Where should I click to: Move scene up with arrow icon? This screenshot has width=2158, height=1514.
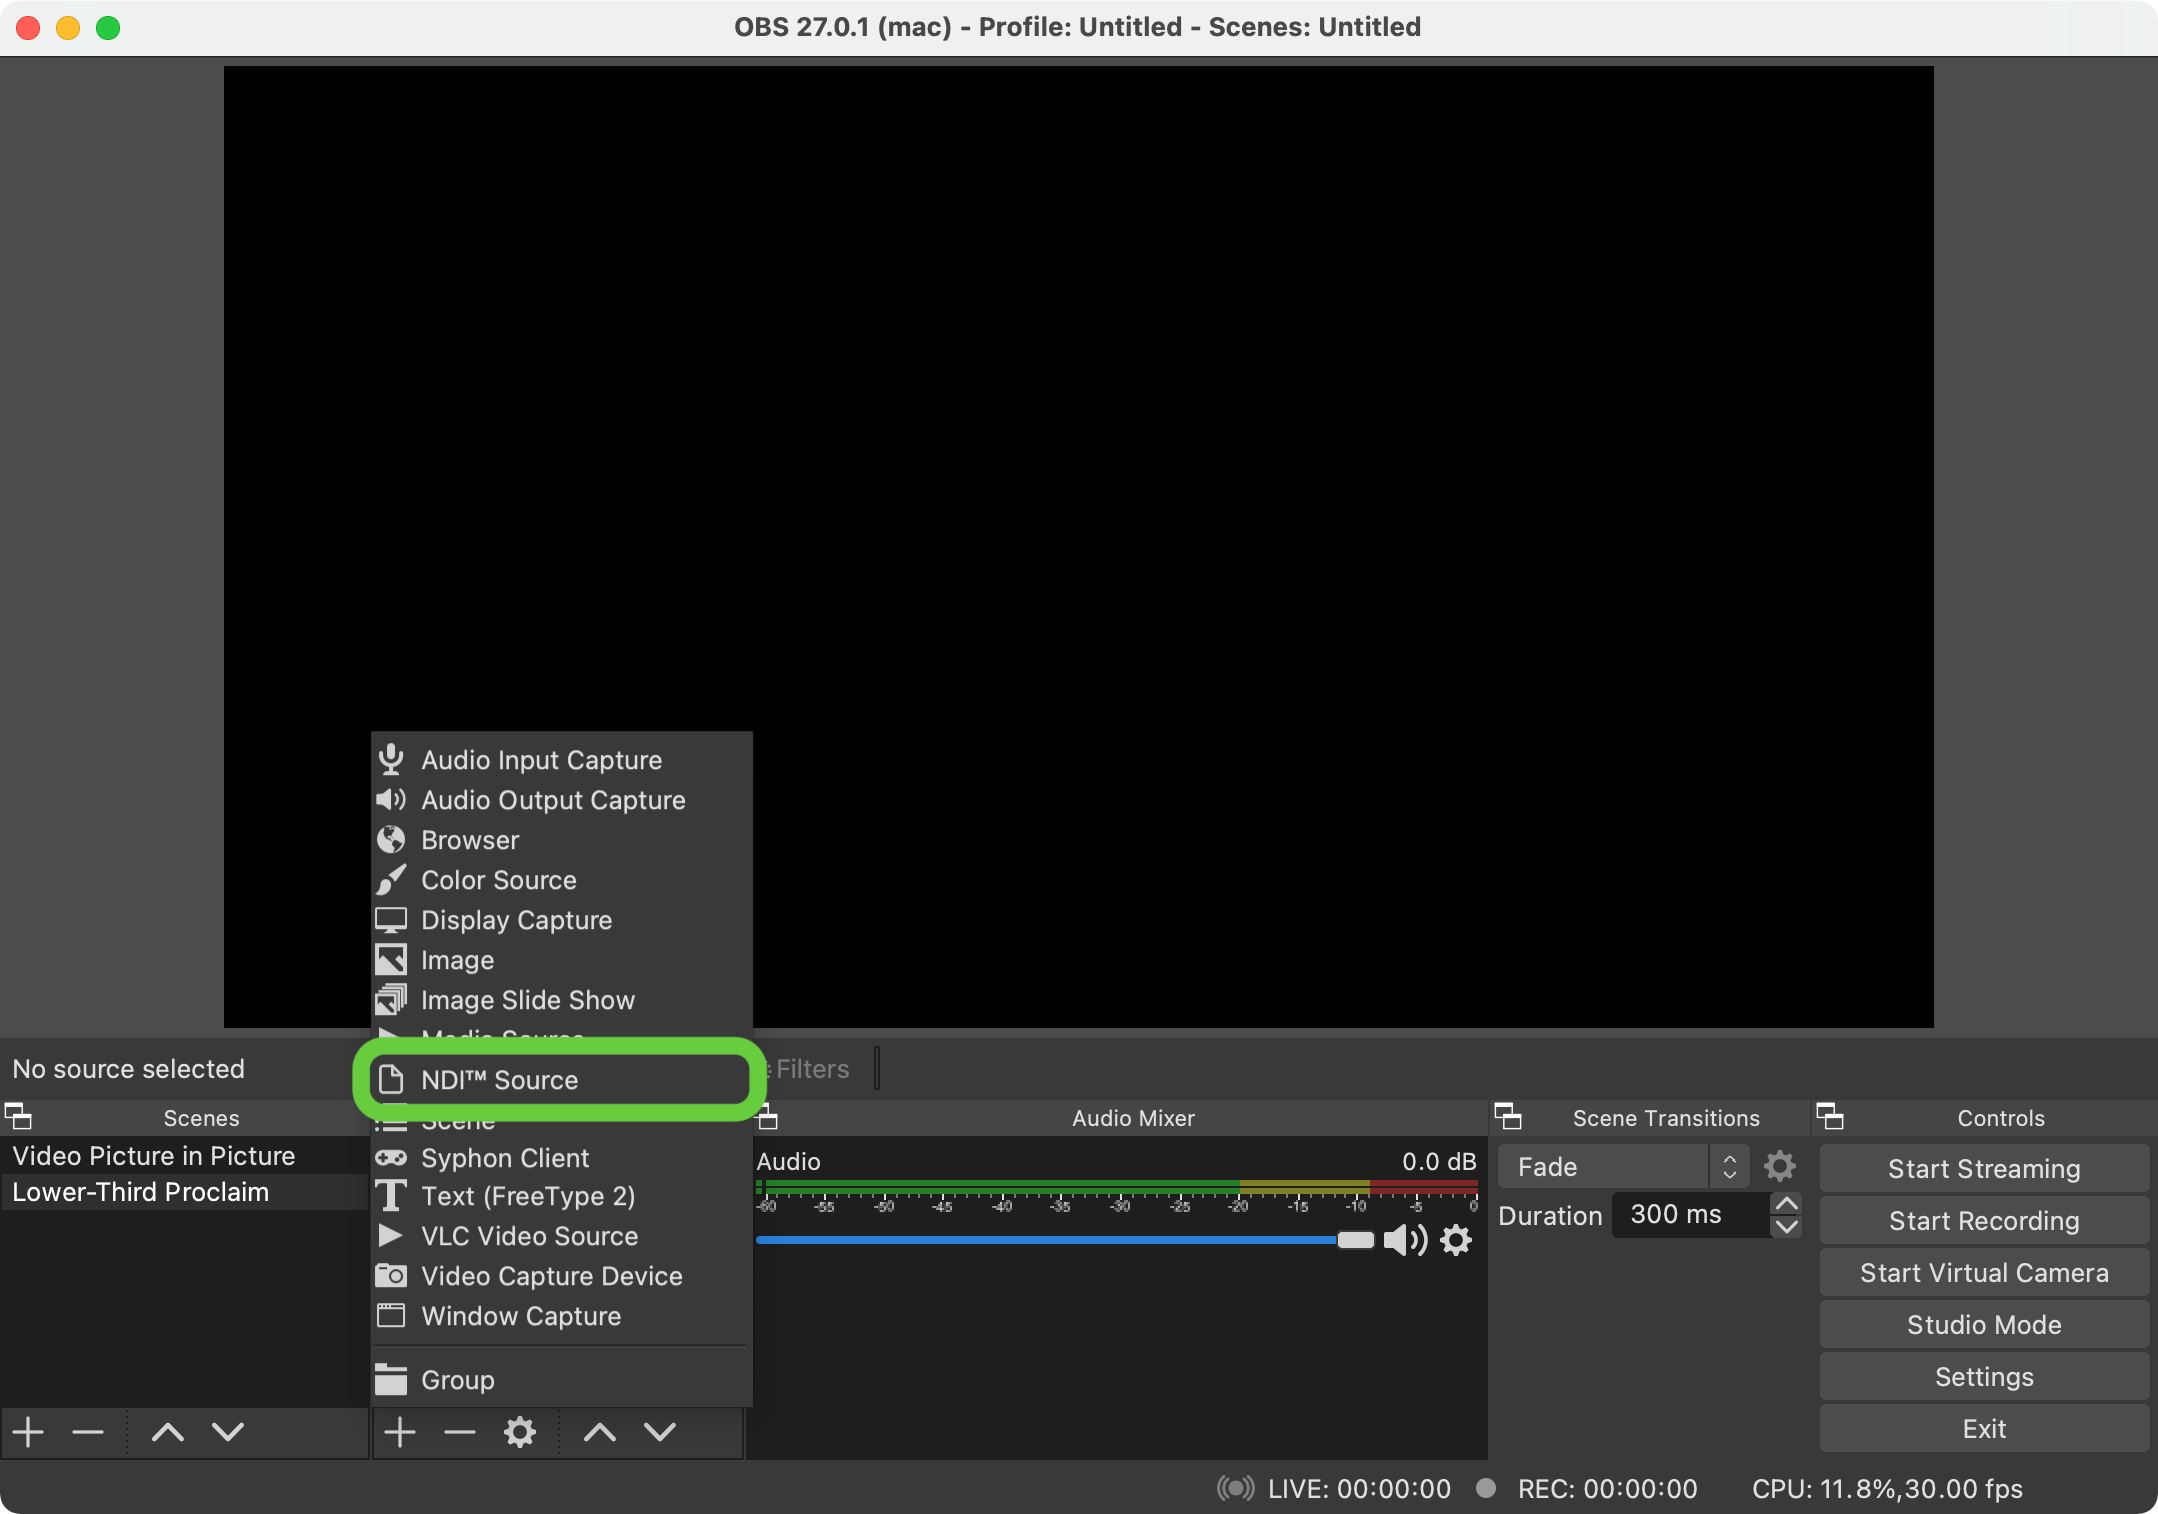[x=167, y=1432]
